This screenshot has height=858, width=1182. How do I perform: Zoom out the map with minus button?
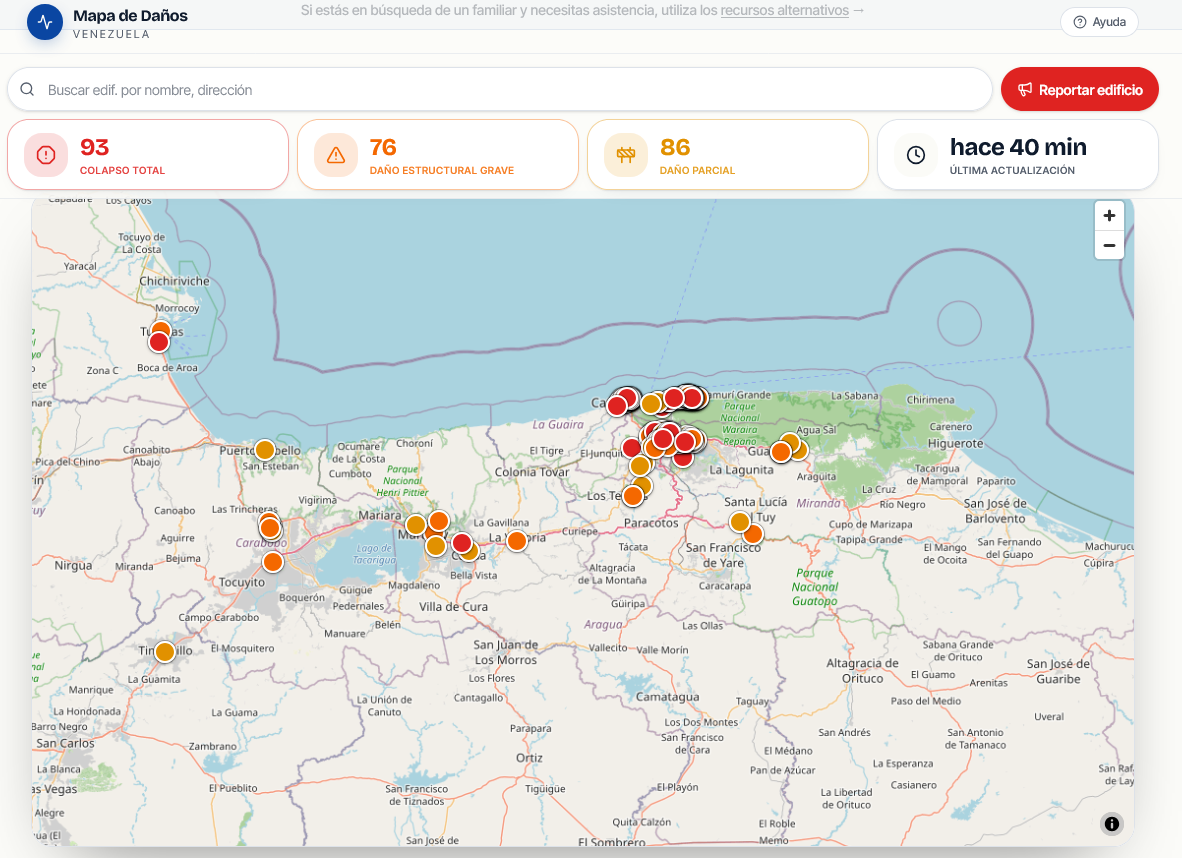pos(1109,245)
